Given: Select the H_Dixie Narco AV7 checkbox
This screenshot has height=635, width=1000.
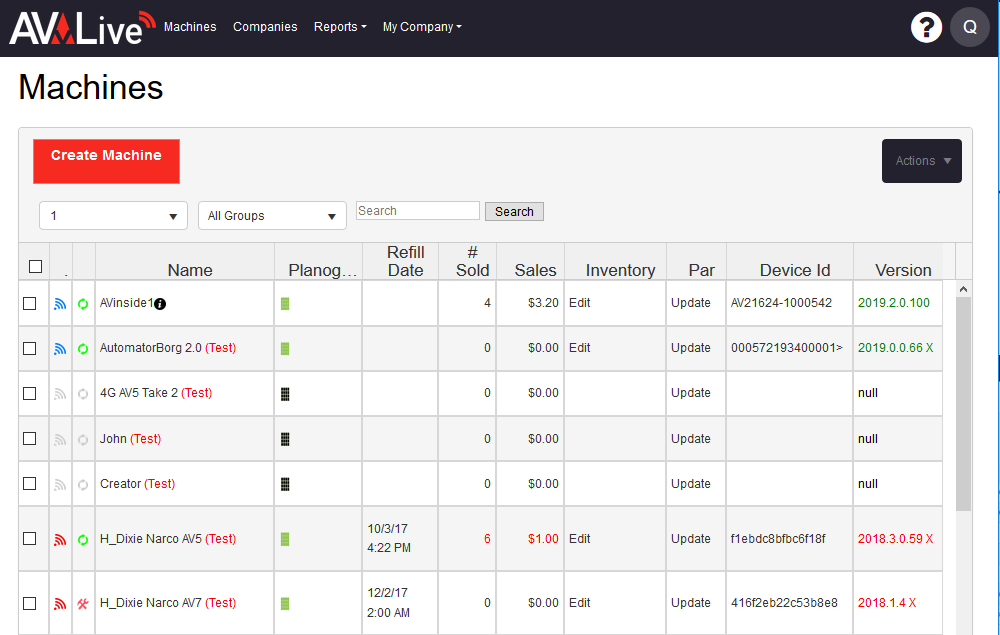Looking at the screenshot, I should [29, 603].
